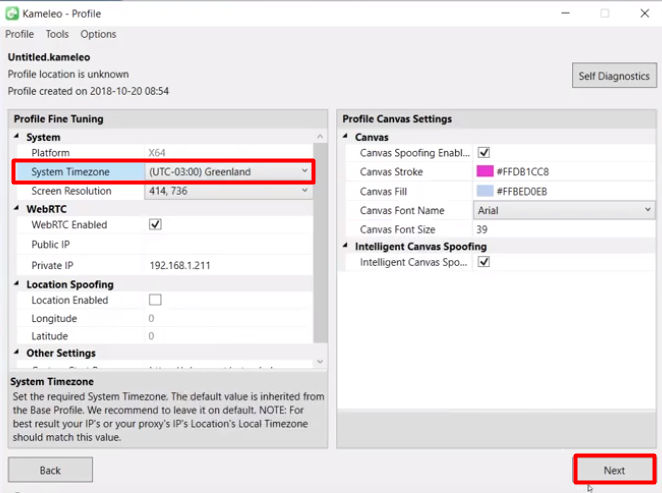Click the Latitude value field
The height and width of the screenshot is (493, 662).
click(228, 336)
